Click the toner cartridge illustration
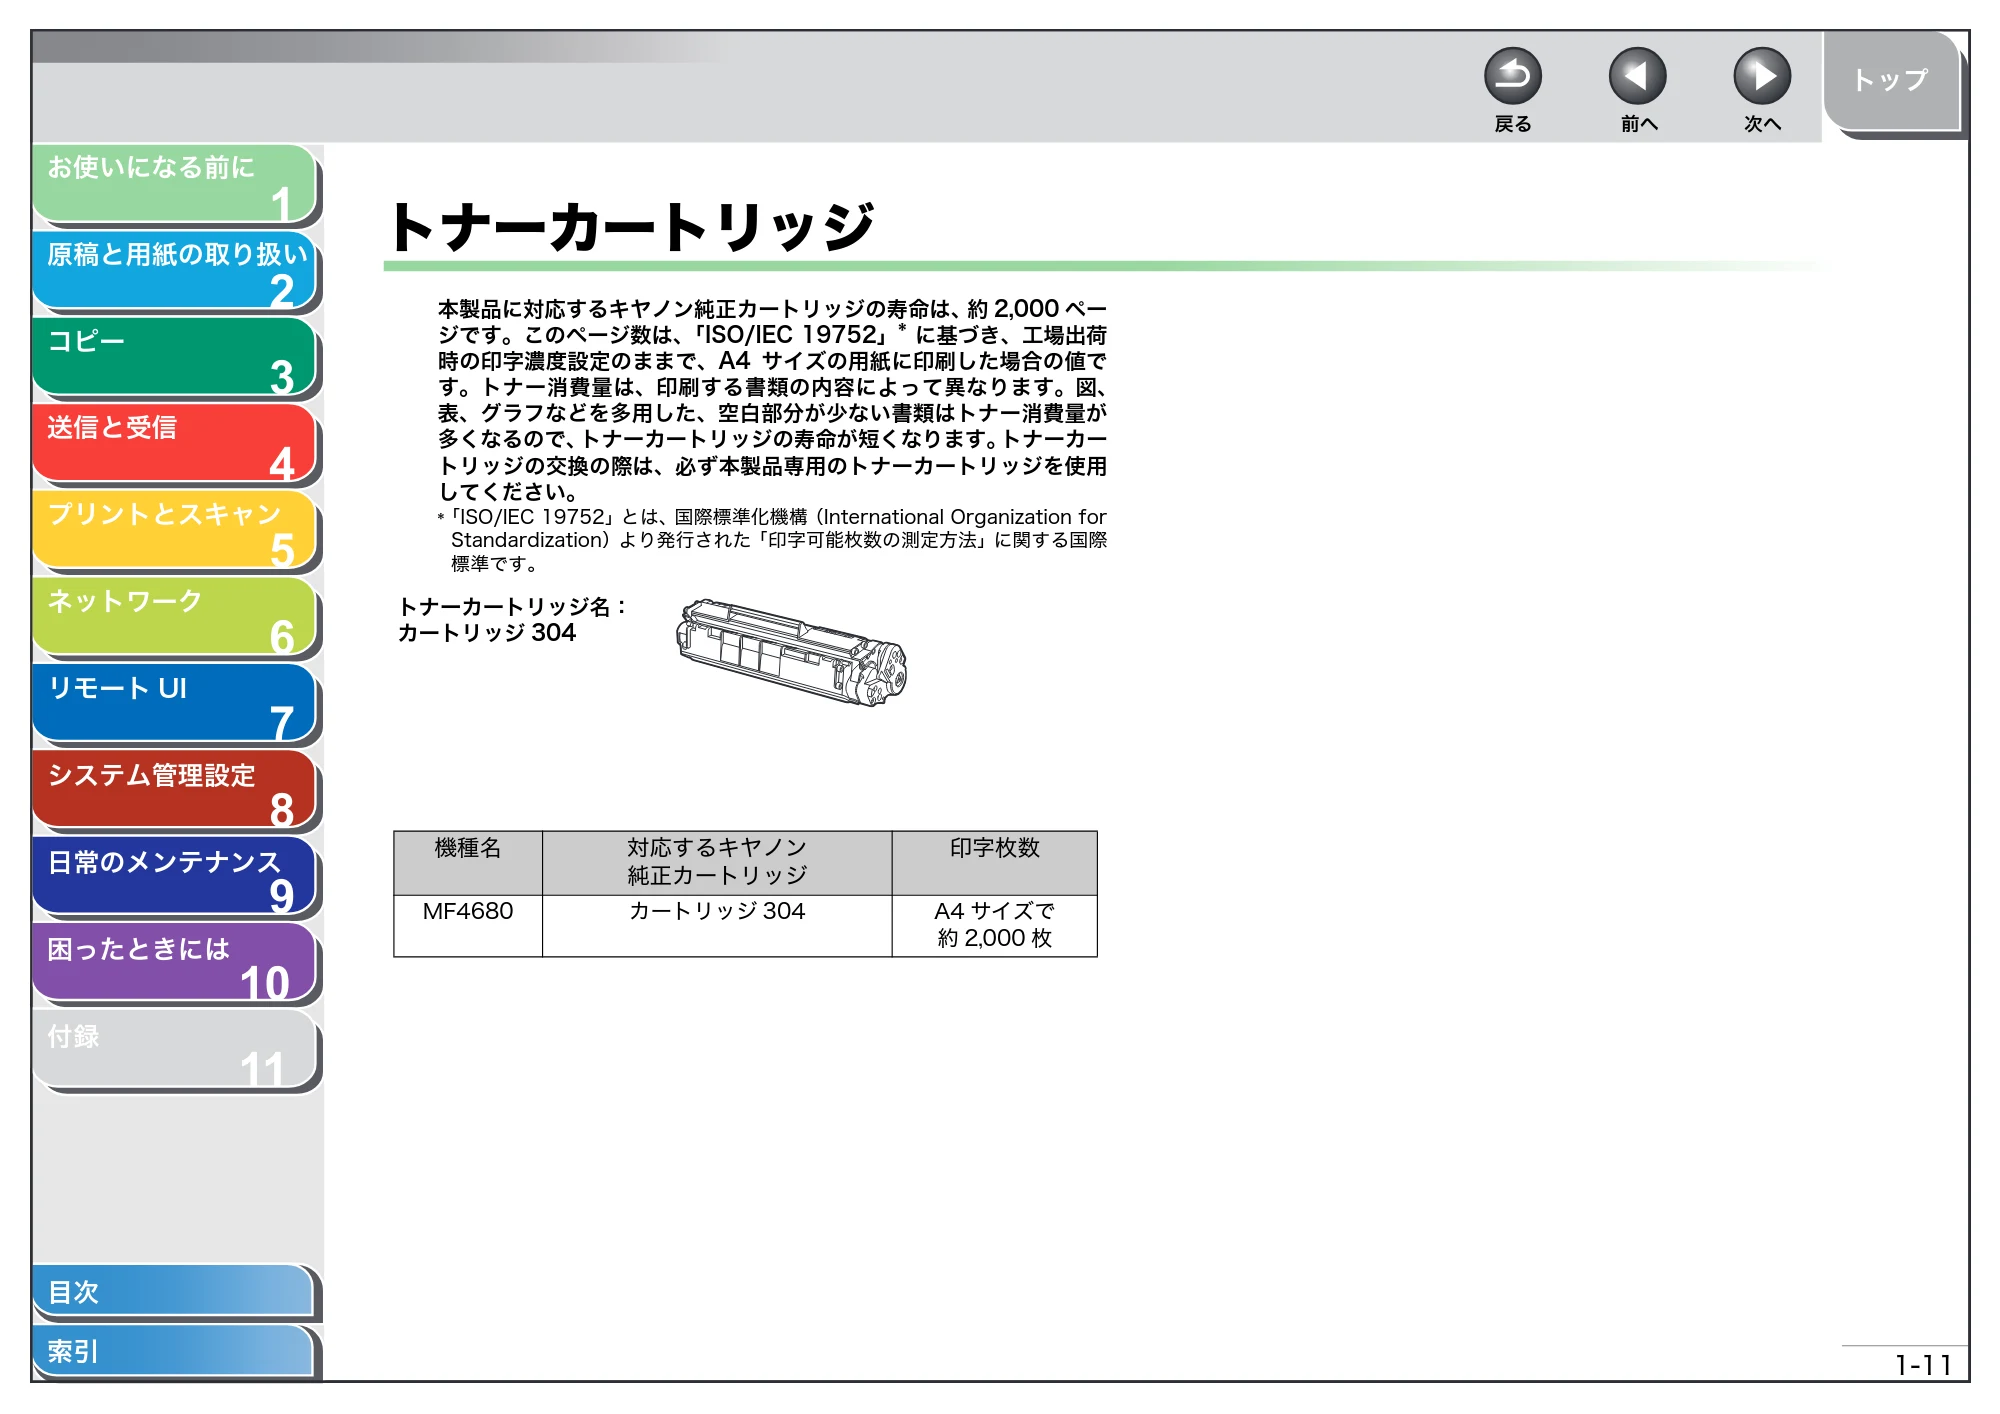 [791, 653]
